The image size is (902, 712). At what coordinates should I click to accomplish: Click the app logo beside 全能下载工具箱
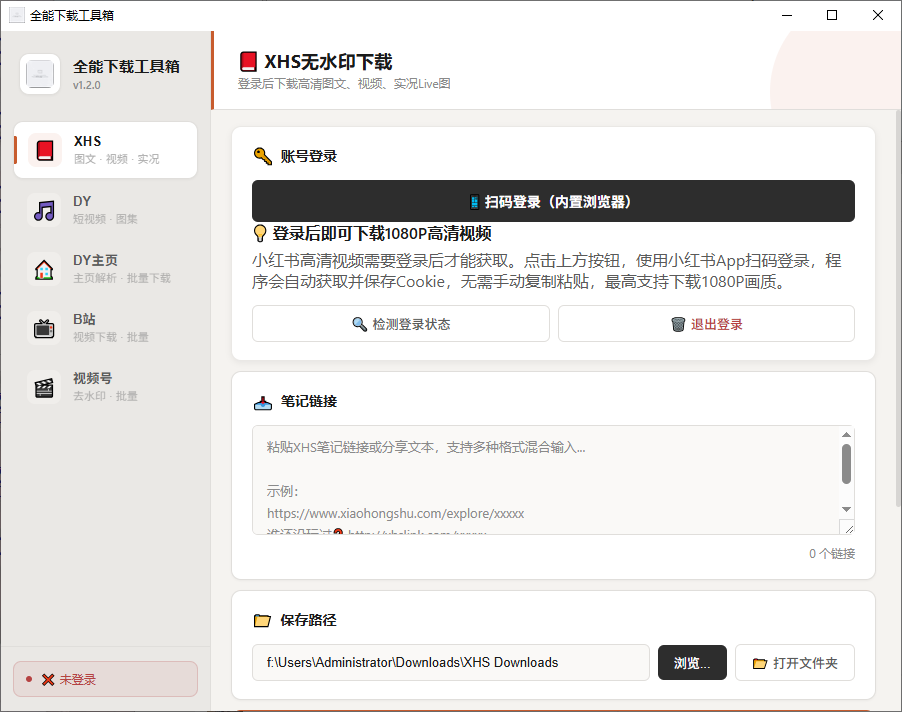[x=40, y=74]
